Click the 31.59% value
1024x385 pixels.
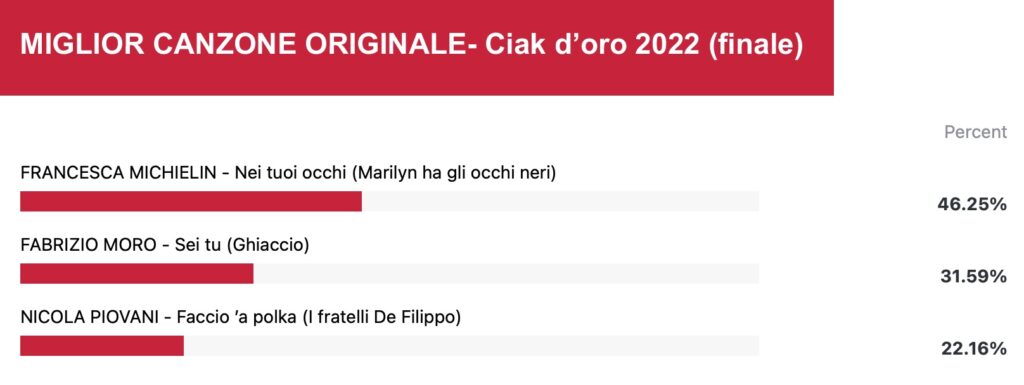[x=973, y=277]
